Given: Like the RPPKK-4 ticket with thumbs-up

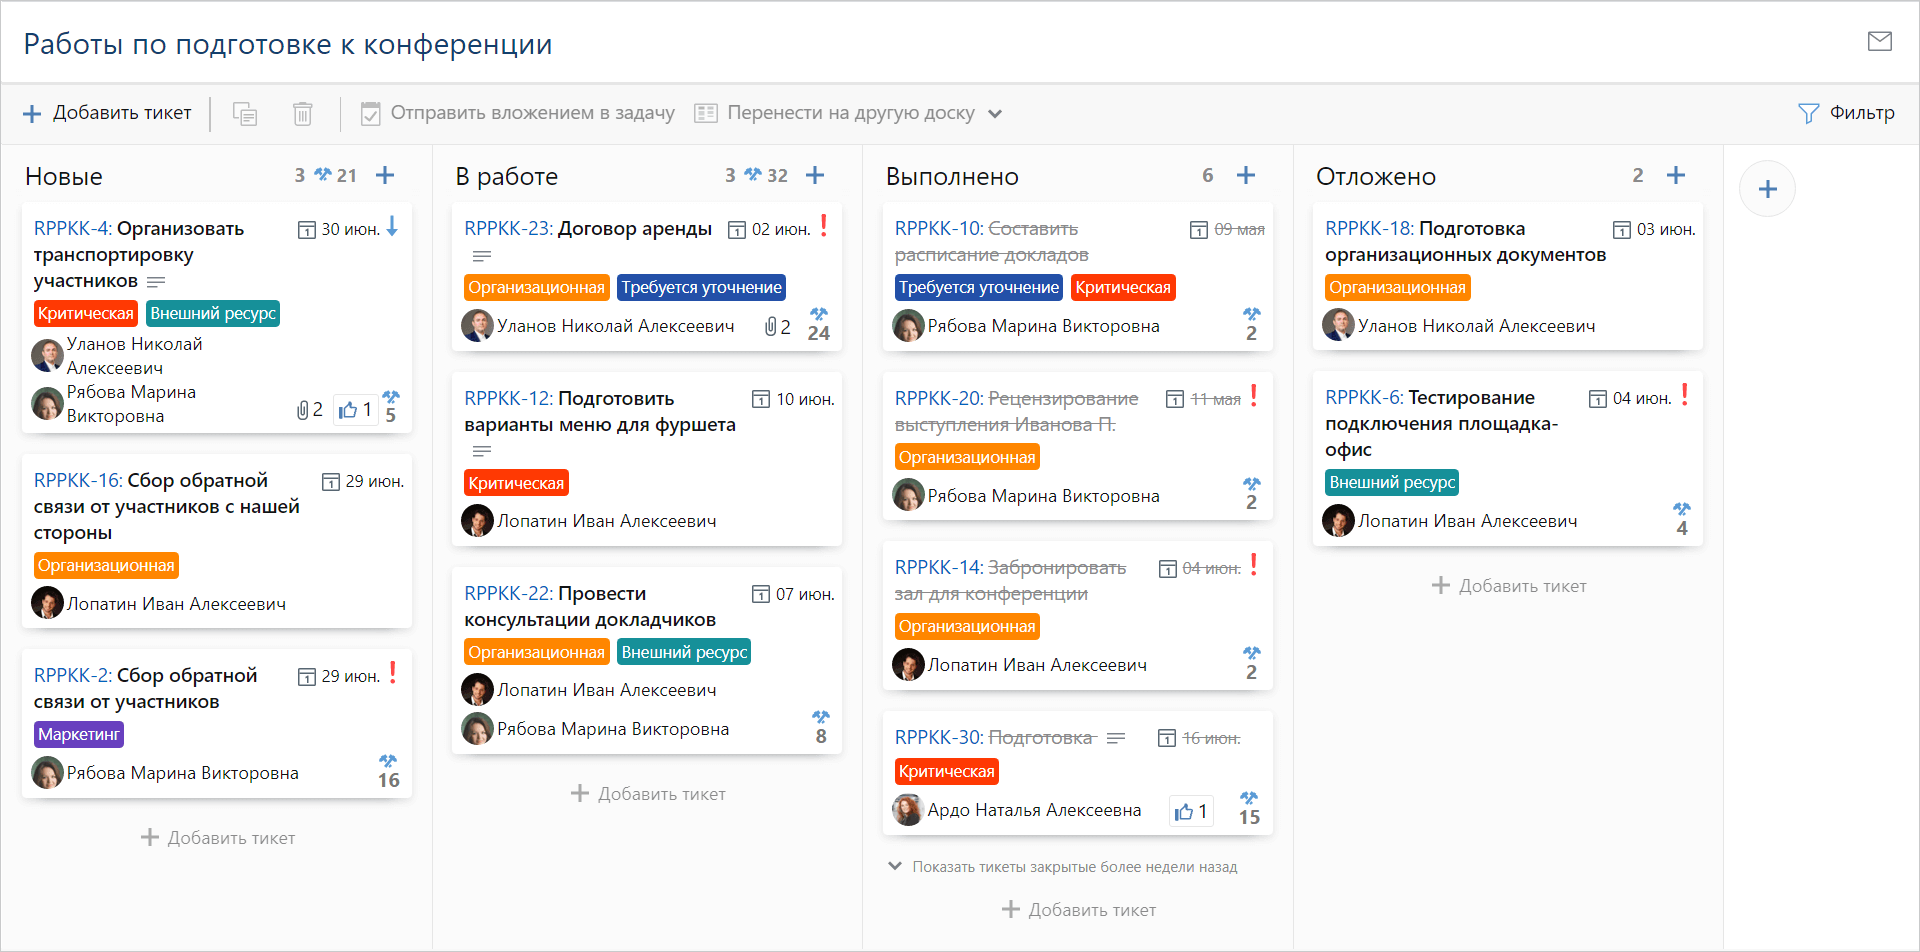Looking at the screenshot, I should pos(348,410).
